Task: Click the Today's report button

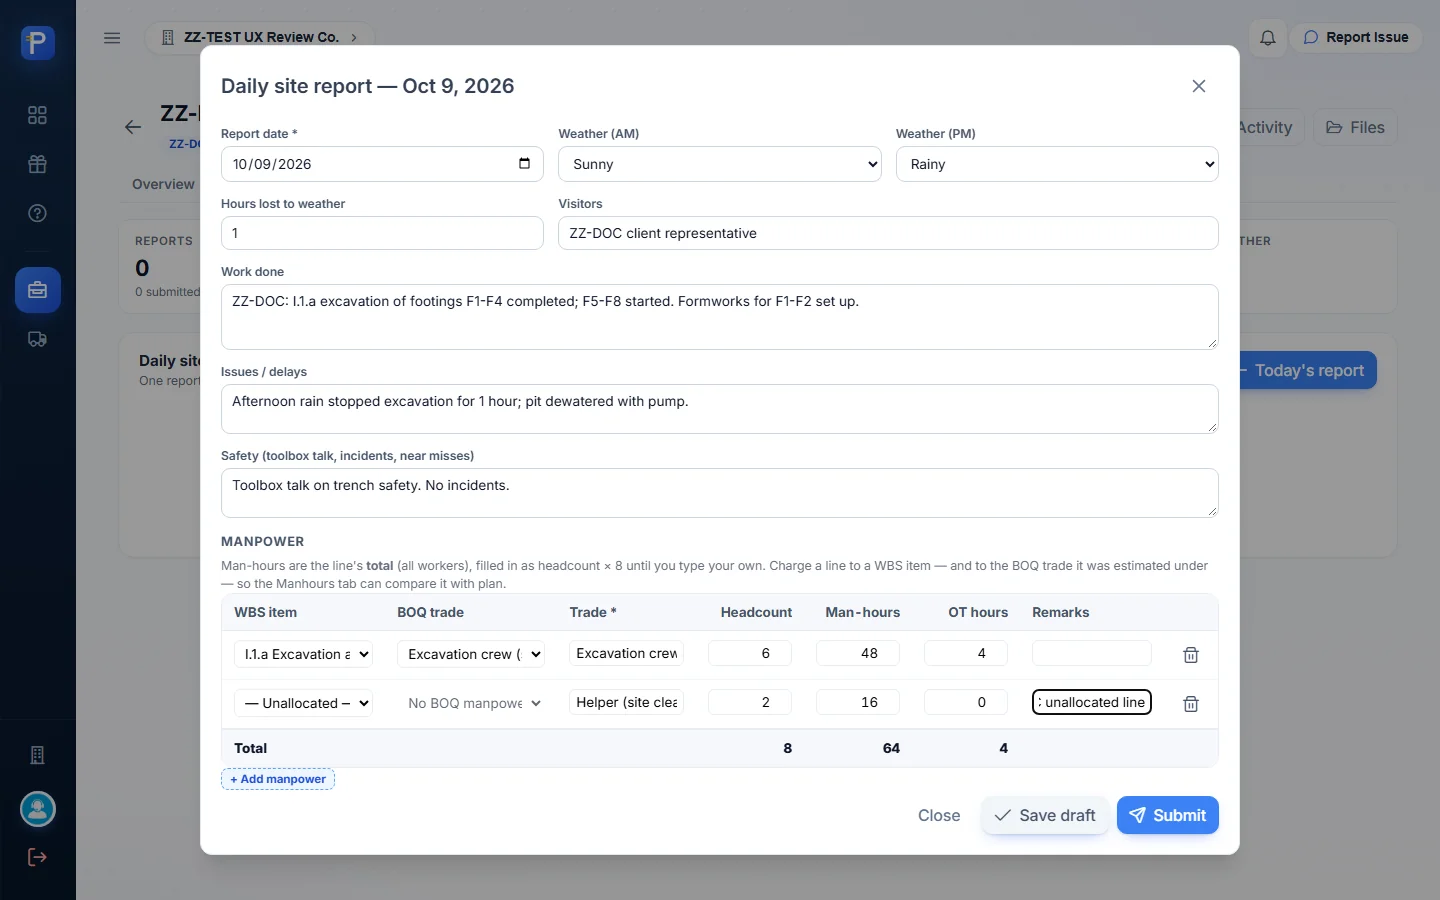Action: pos(1308,370)
